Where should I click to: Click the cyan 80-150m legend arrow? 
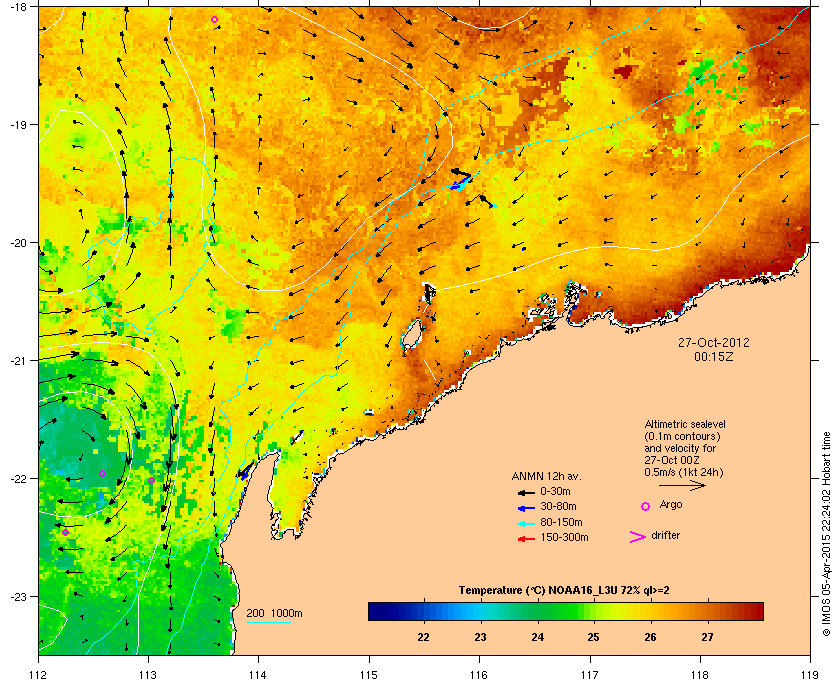point(526,523)
